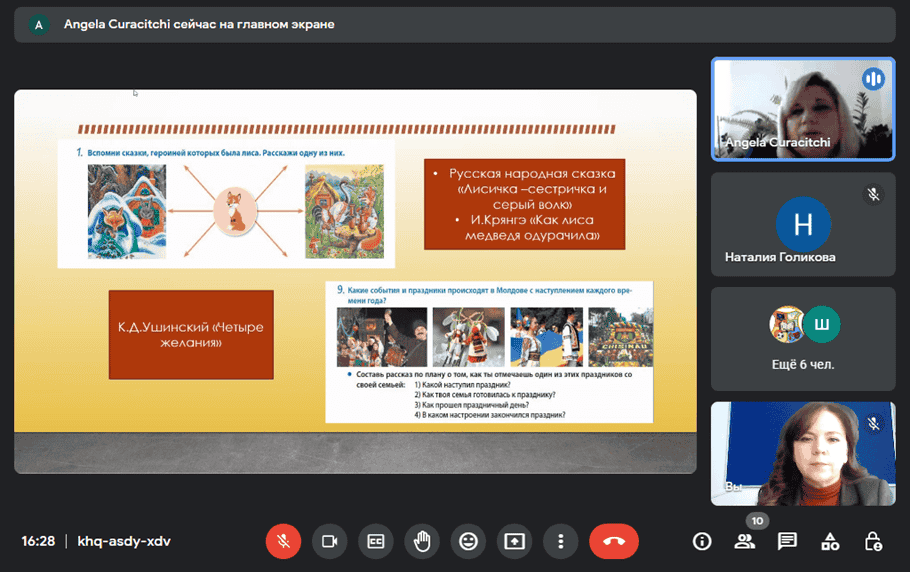
Task: Select Наталия Голикова's participant tile
Action: [x=802, y=224]
